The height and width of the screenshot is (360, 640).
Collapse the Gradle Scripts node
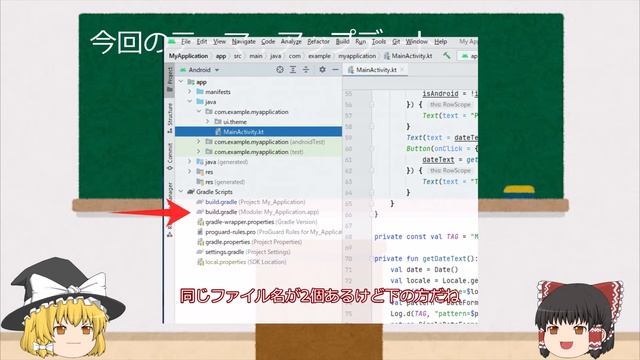pyautogui.click(x=181, y=192)
